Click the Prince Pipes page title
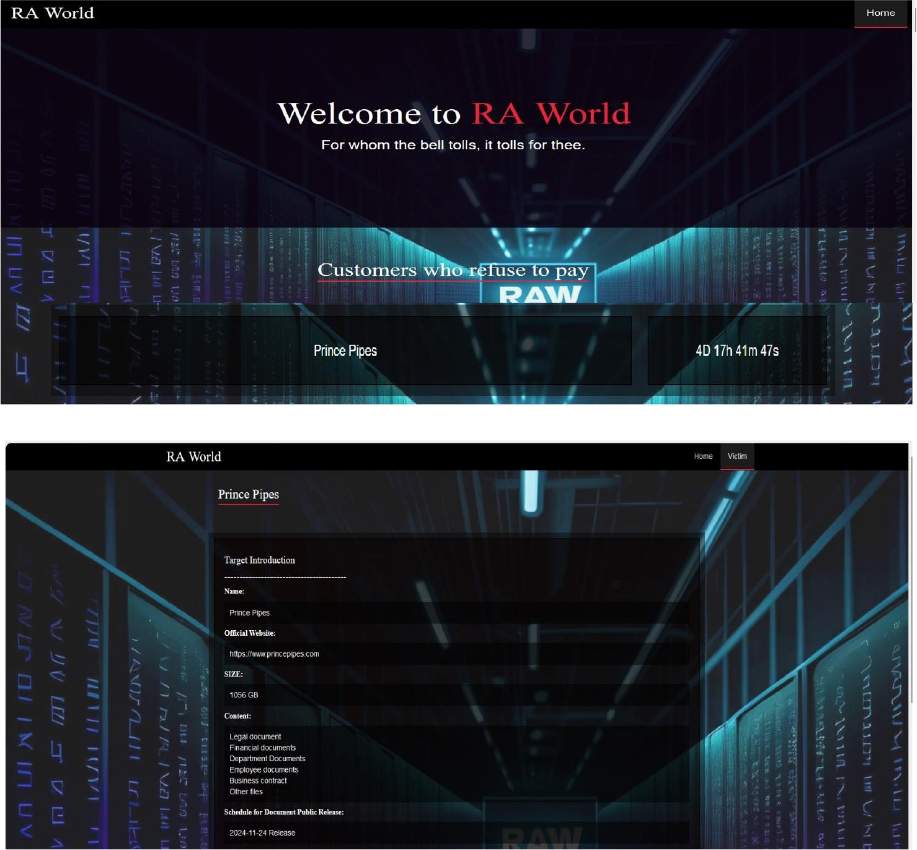The width and height of the screenshot is (917, 850). click(249, 494)
